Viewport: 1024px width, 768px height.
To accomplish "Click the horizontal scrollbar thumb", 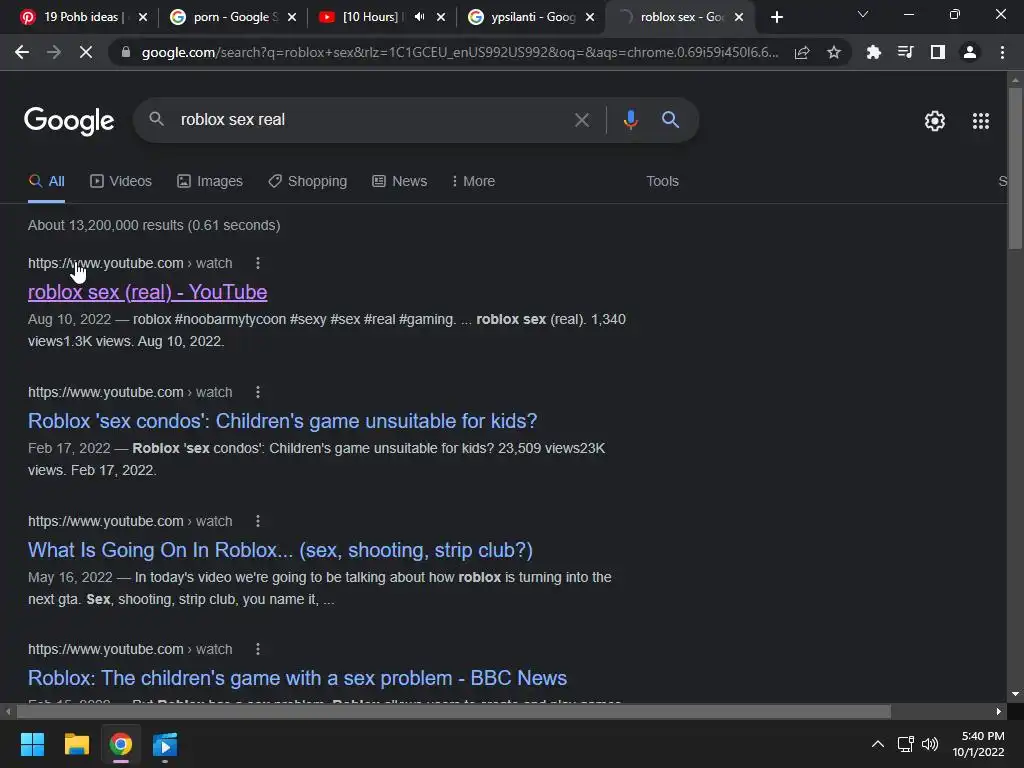I will 453,711.
